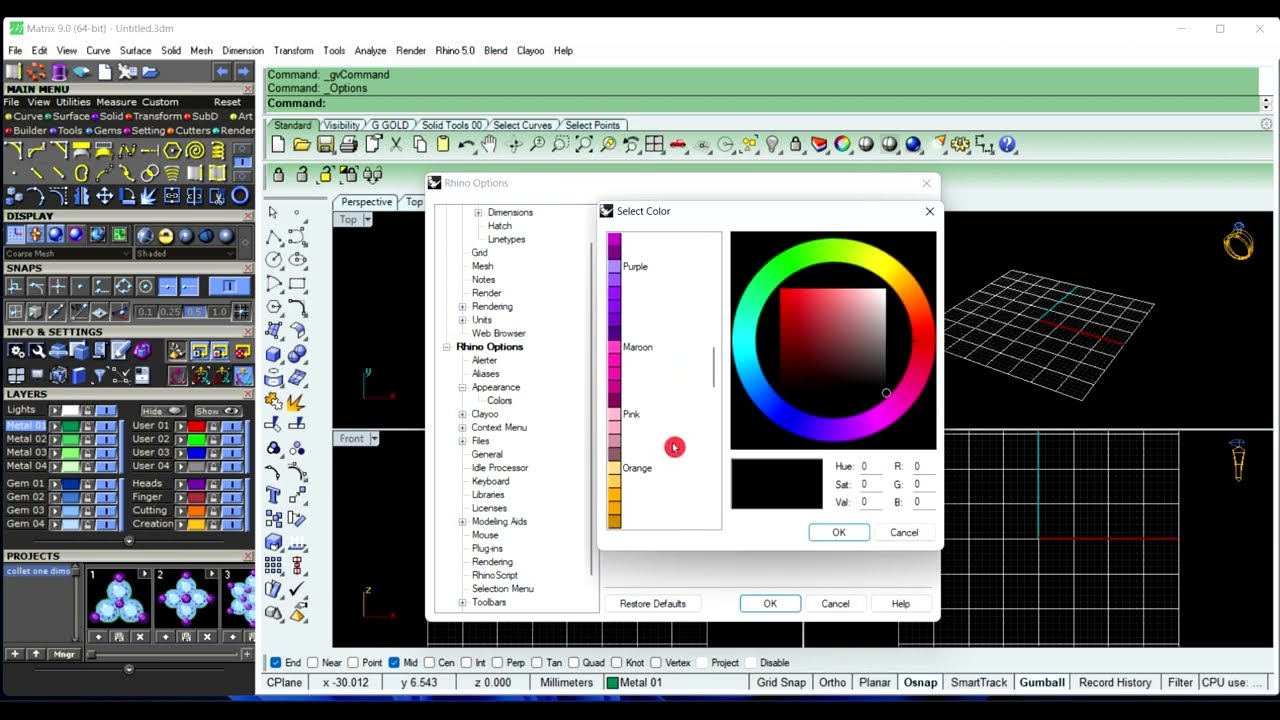Click Reset in the Main Menu panel

pos(227,102)
